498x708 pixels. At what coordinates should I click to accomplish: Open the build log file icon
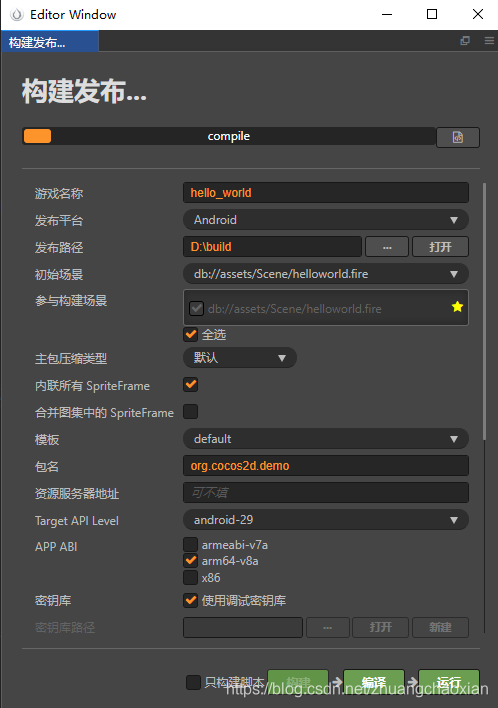click(458, 137)
